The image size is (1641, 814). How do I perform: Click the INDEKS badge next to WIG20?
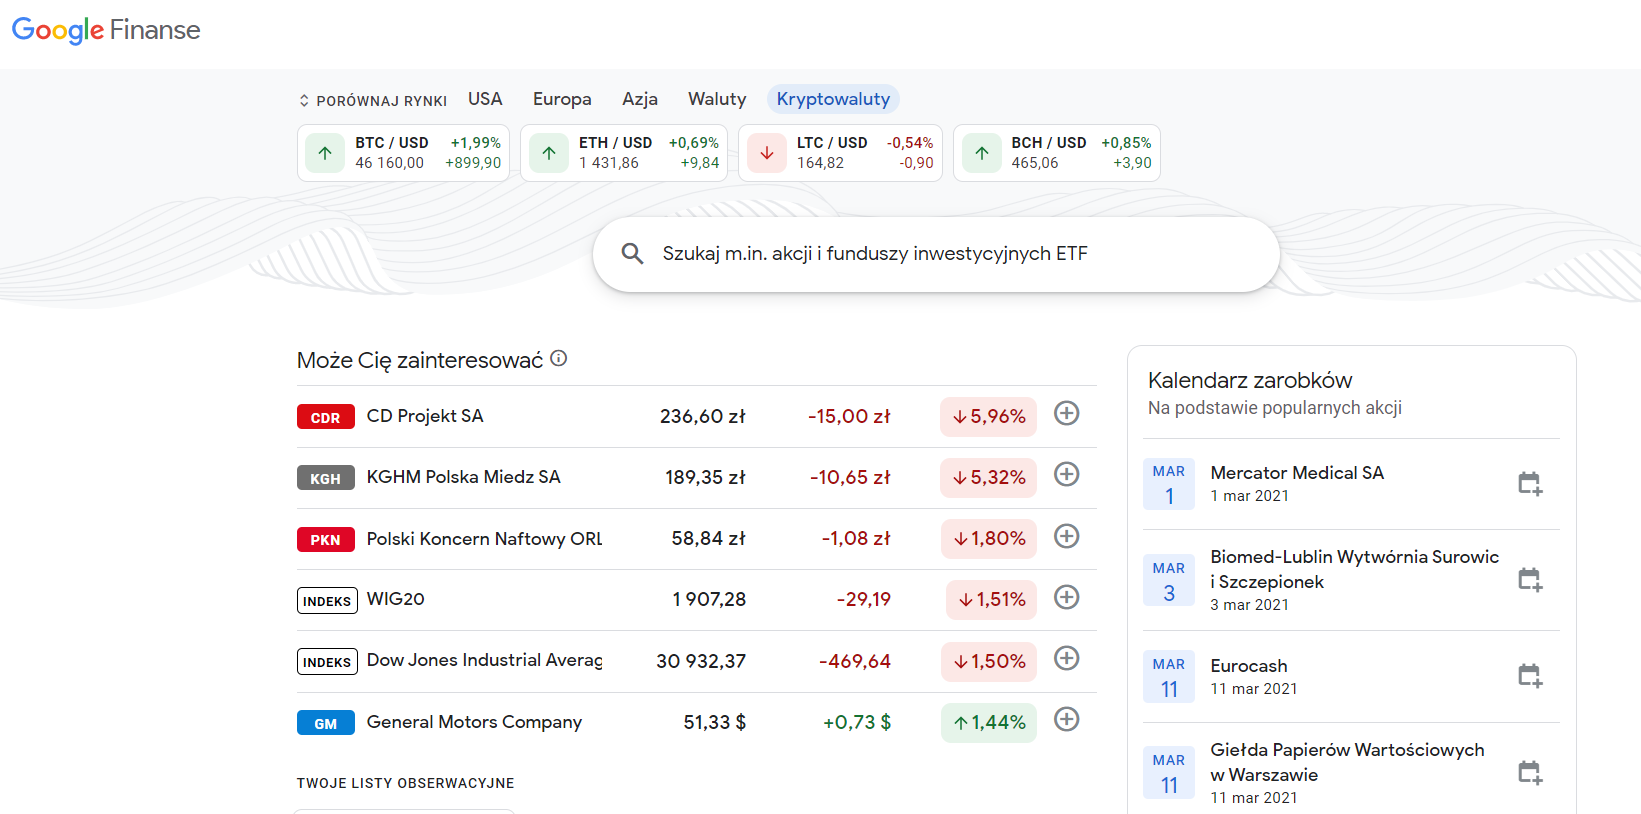tap(327, 600)
